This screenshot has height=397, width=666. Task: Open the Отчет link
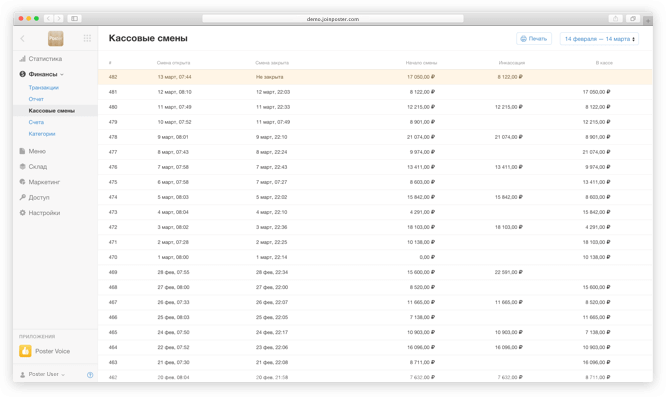click(36, 99)
